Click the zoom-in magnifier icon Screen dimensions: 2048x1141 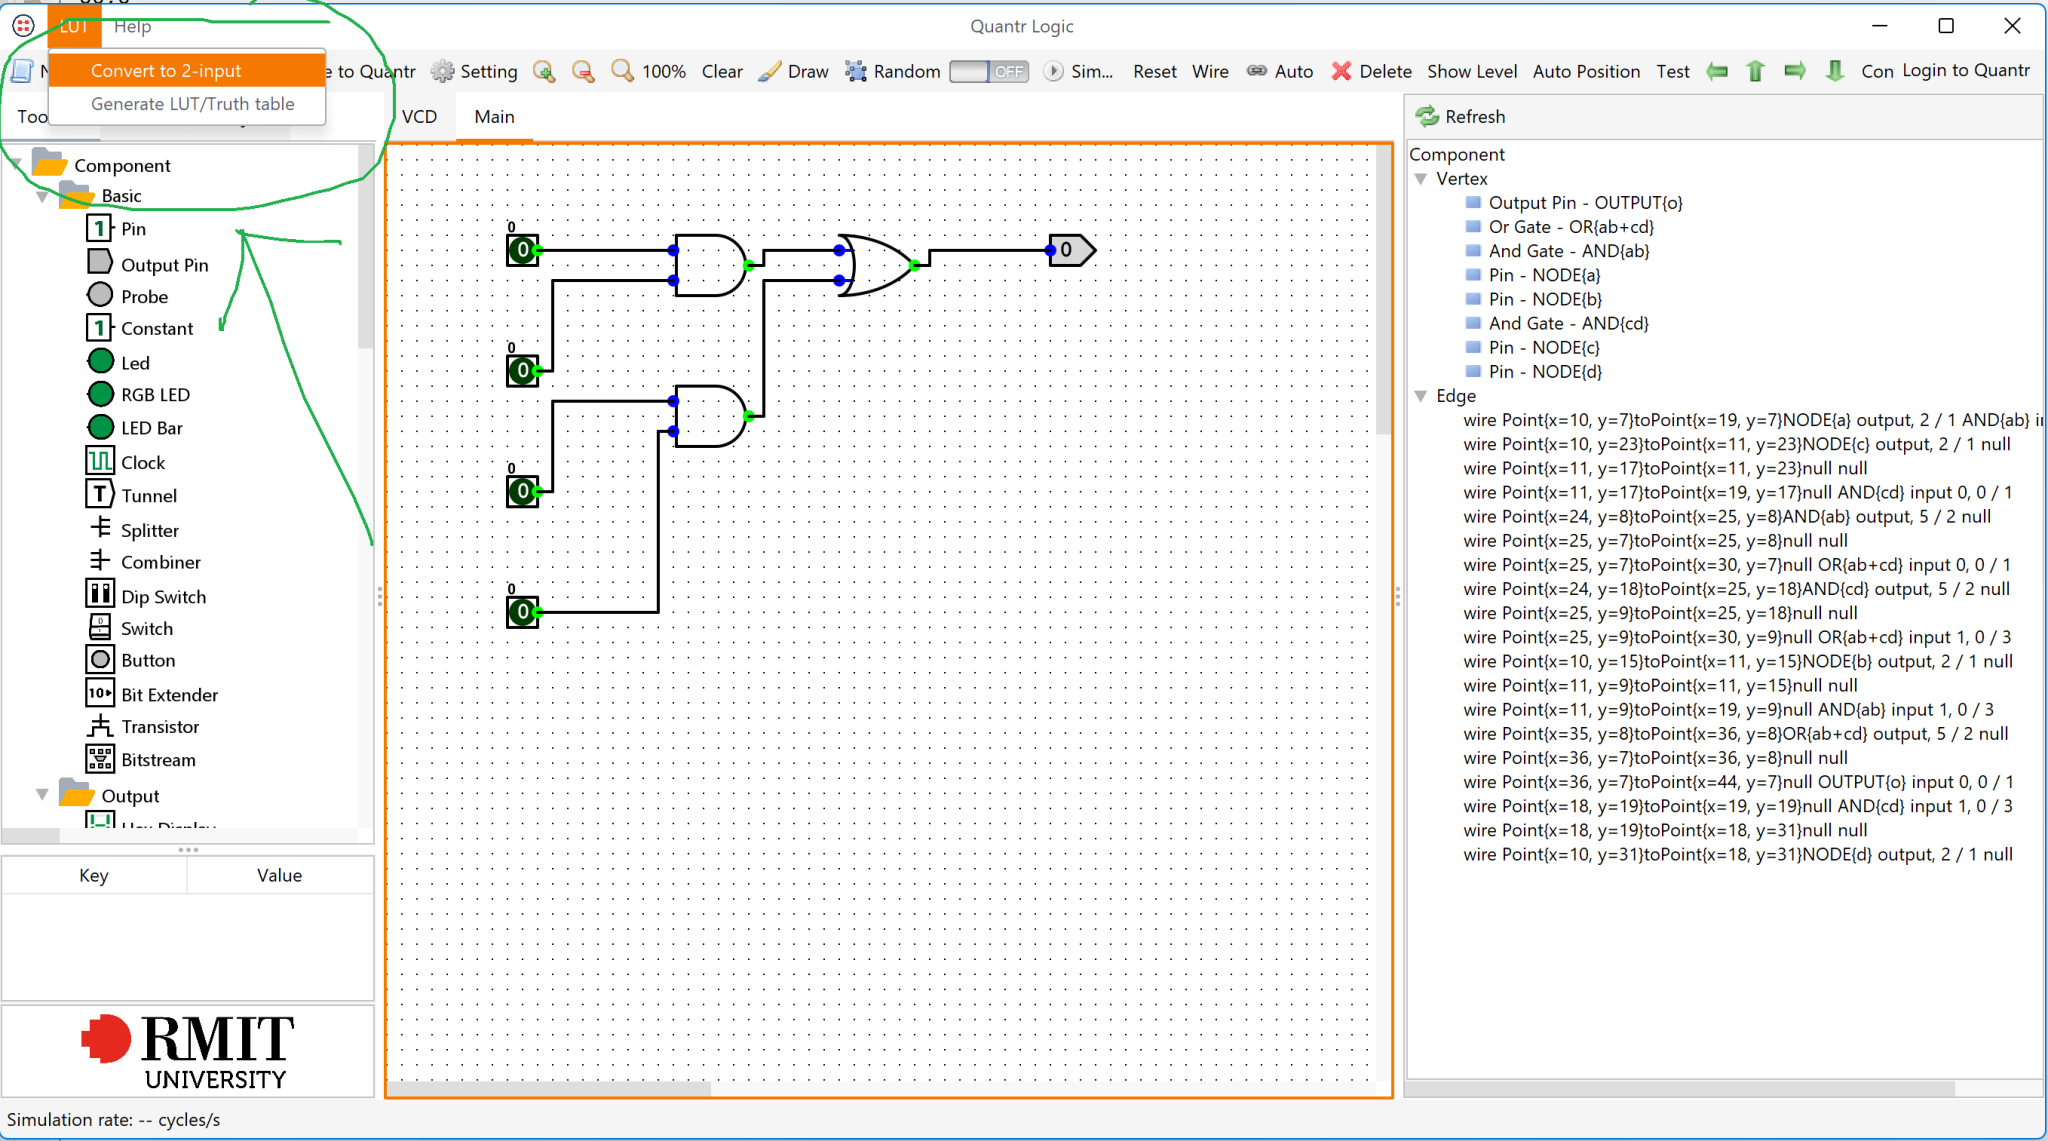click(544, 71)
